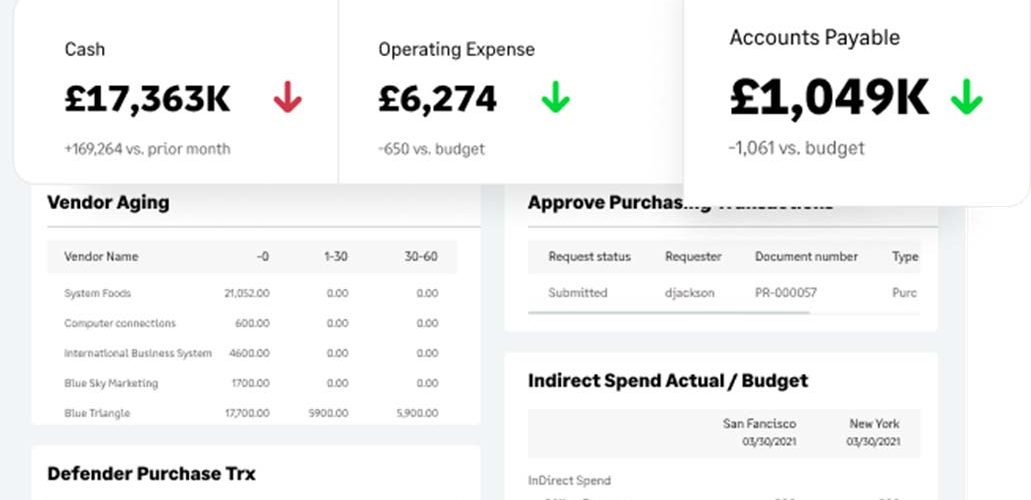Click the Requester column header

tap(693, 257)
